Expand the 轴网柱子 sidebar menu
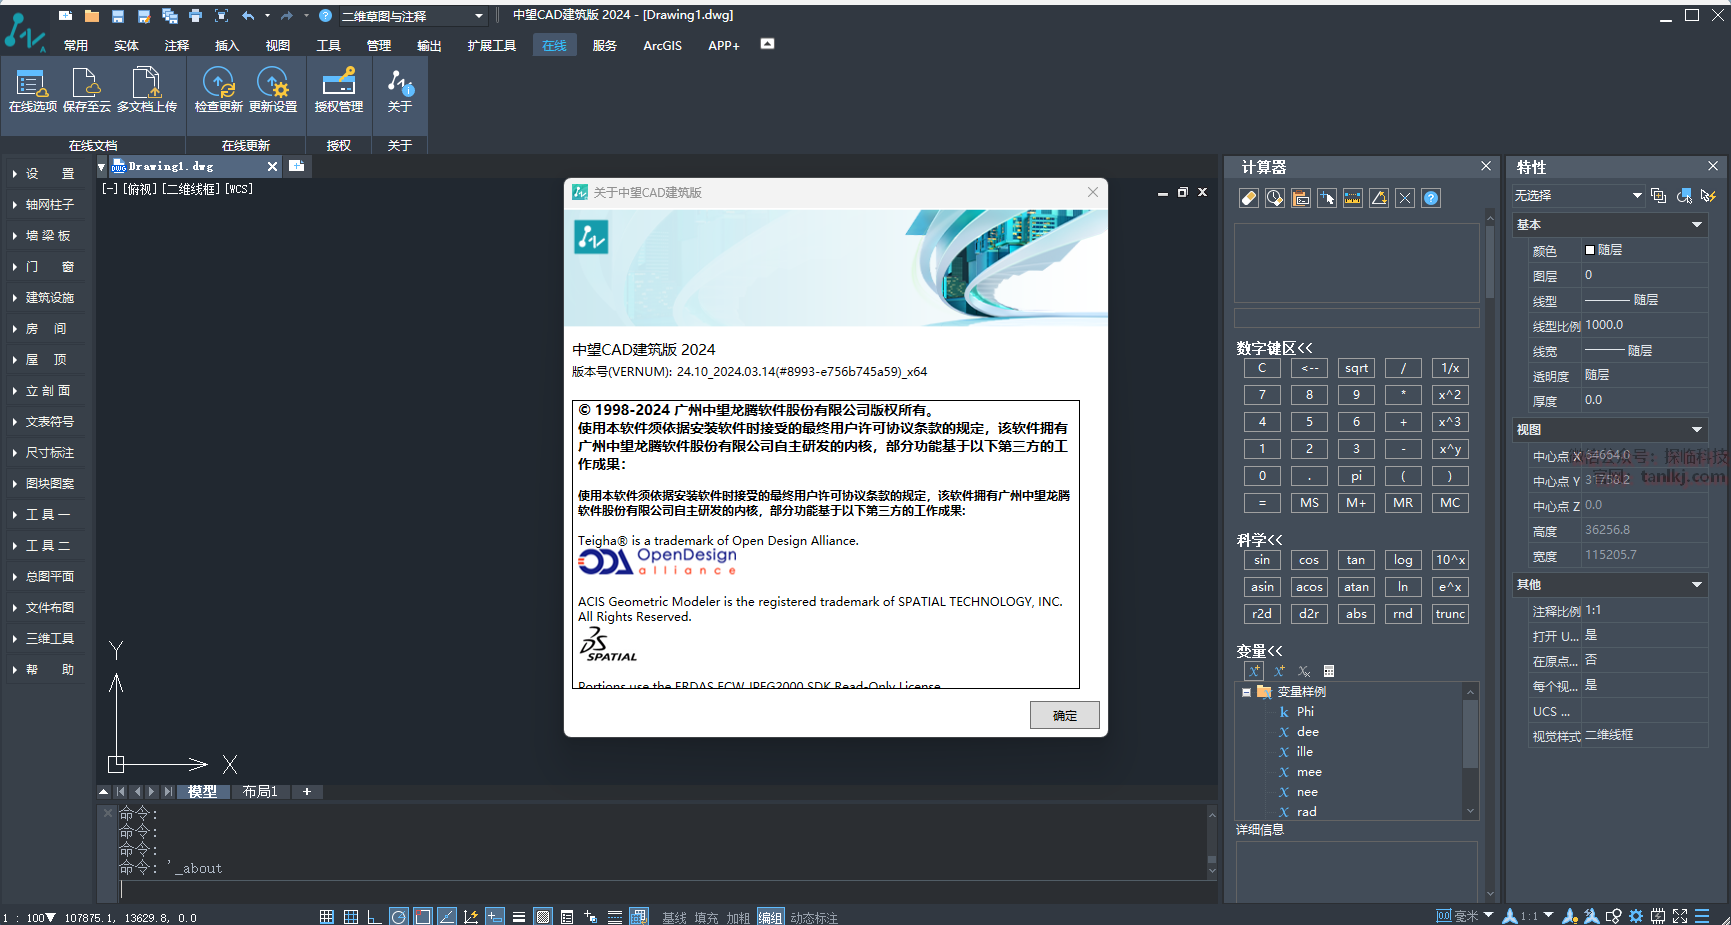Image resolution: width=1731 pixels, height=925 pixels. pyautogui.click(x=49, y=205)
